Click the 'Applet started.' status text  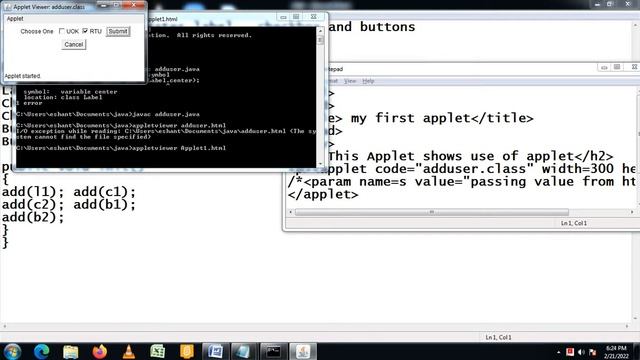22,76
